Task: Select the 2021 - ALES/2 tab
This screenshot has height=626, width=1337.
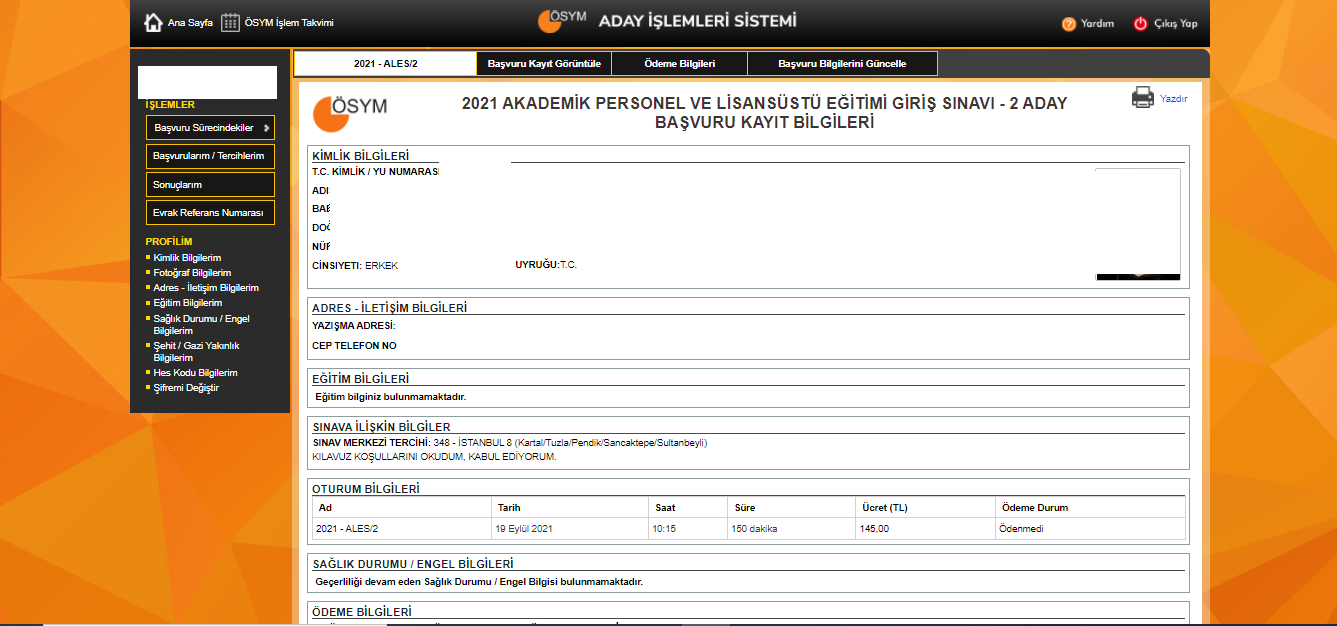Action: pos(385,63)
